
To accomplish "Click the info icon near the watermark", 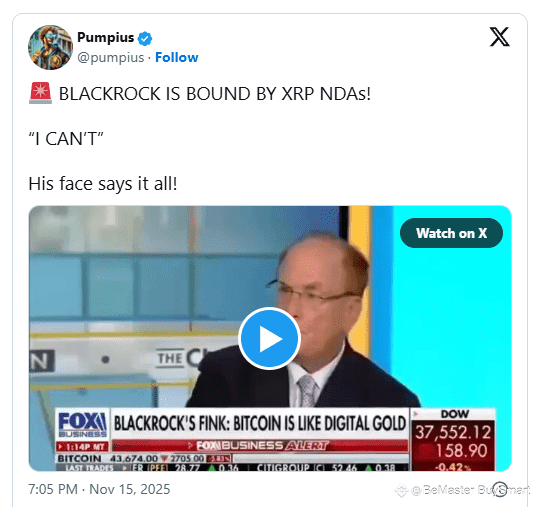I will pos(500,489).
